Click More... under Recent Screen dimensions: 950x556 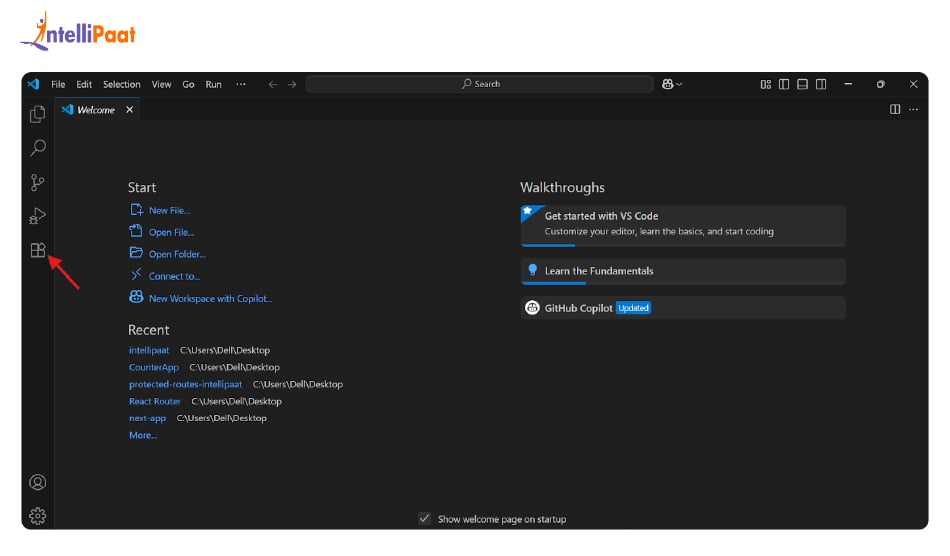coord(143,435)
